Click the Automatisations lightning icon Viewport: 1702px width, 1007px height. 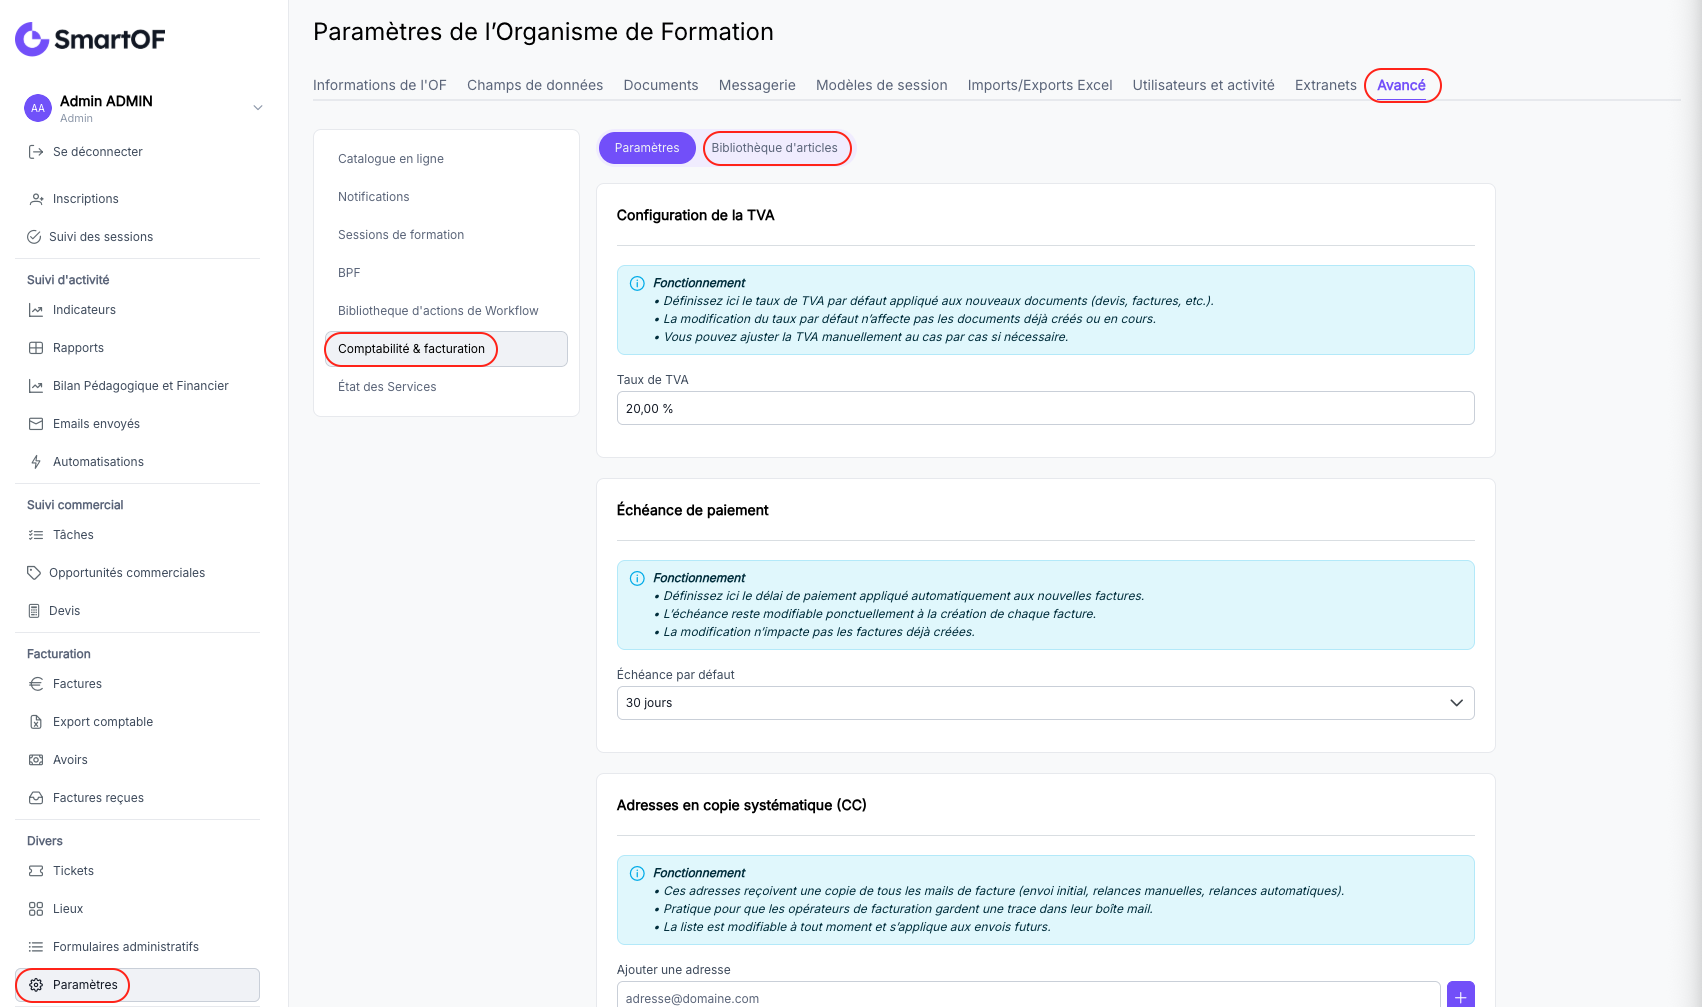click(x=36, y=462)
